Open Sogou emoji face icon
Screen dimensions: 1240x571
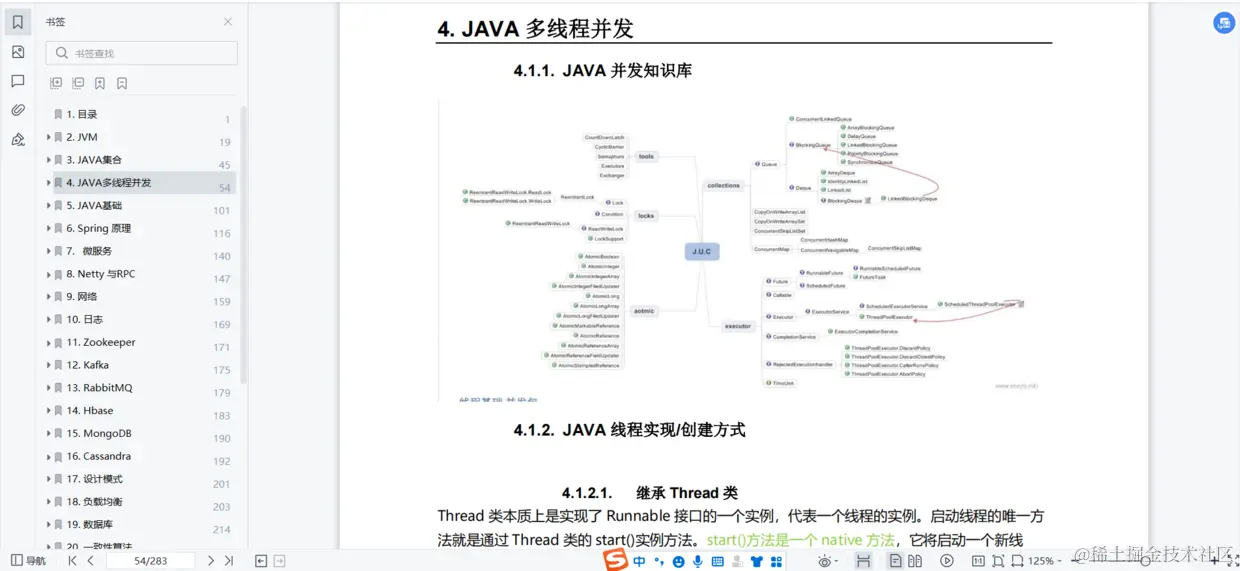tap(679, 562)
